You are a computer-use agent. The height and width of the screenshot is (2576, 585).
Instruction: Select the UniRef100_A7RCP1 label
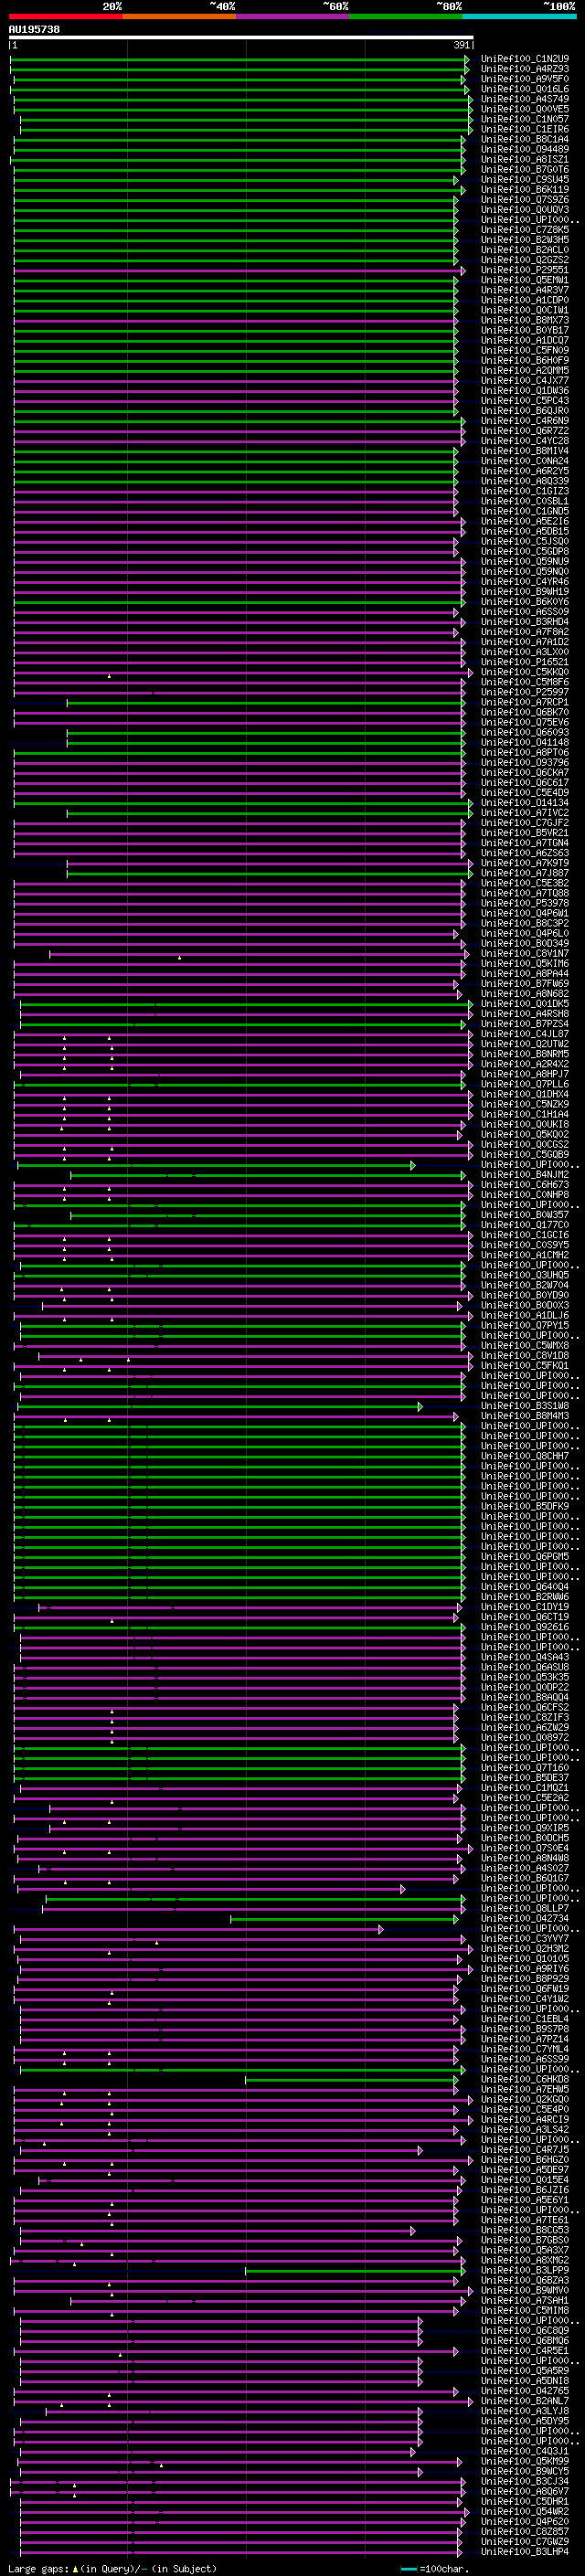525,702
